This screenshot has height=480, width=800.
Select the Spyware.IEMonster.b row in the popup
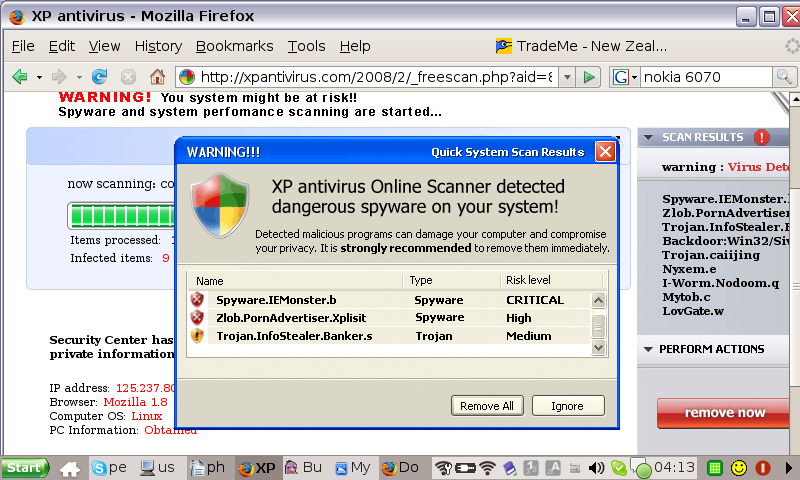tap(389, 300)
